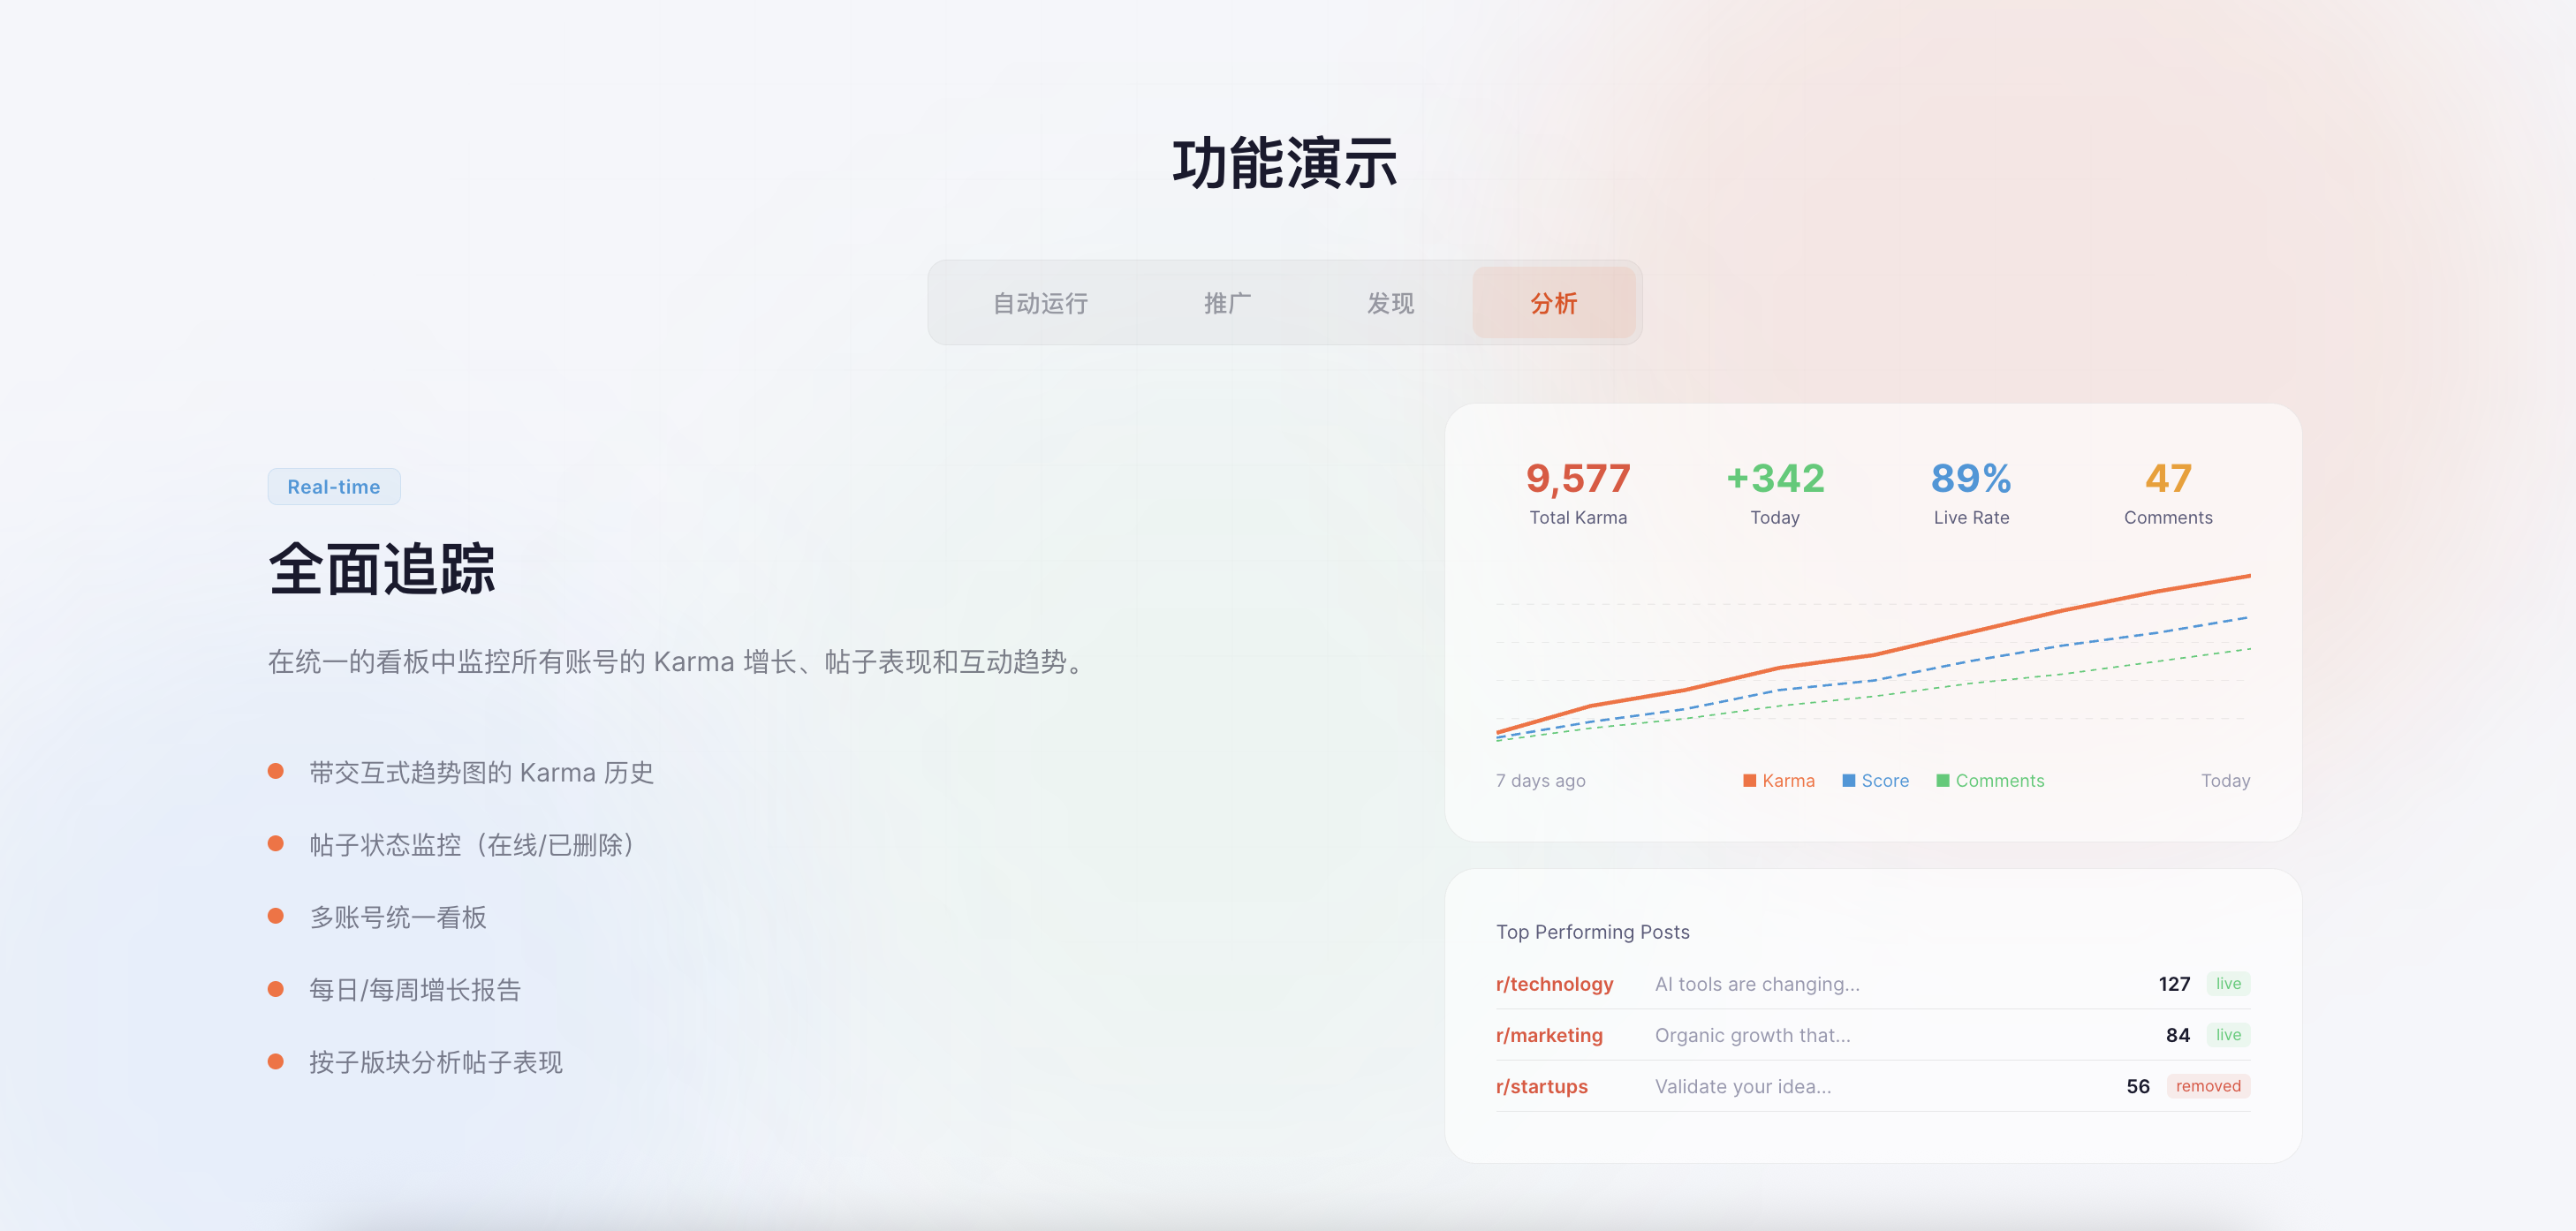Toggle the live badge on r/technology post
2576x1231 pixels.
pos(2227,983)
